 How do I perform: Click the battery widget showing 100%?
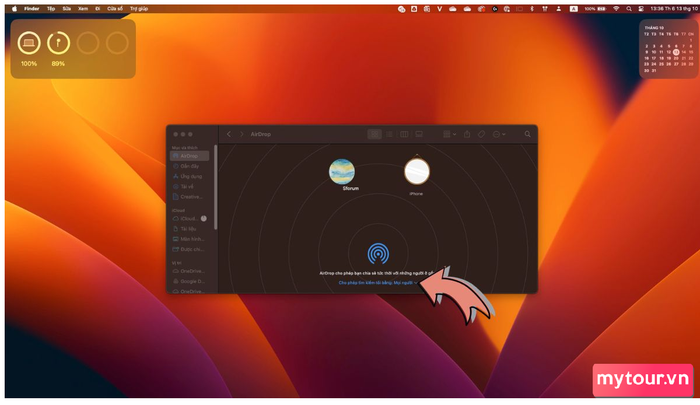[29, 44]
